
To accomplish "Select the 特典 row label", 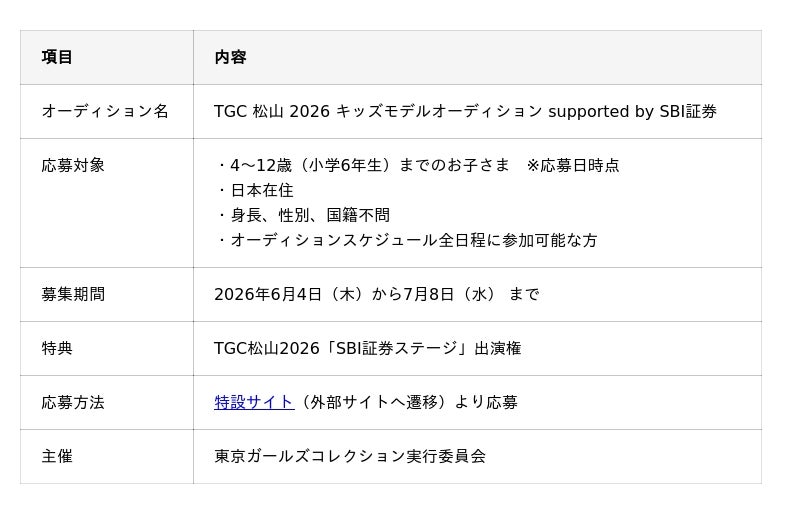I will pos(57,349).
